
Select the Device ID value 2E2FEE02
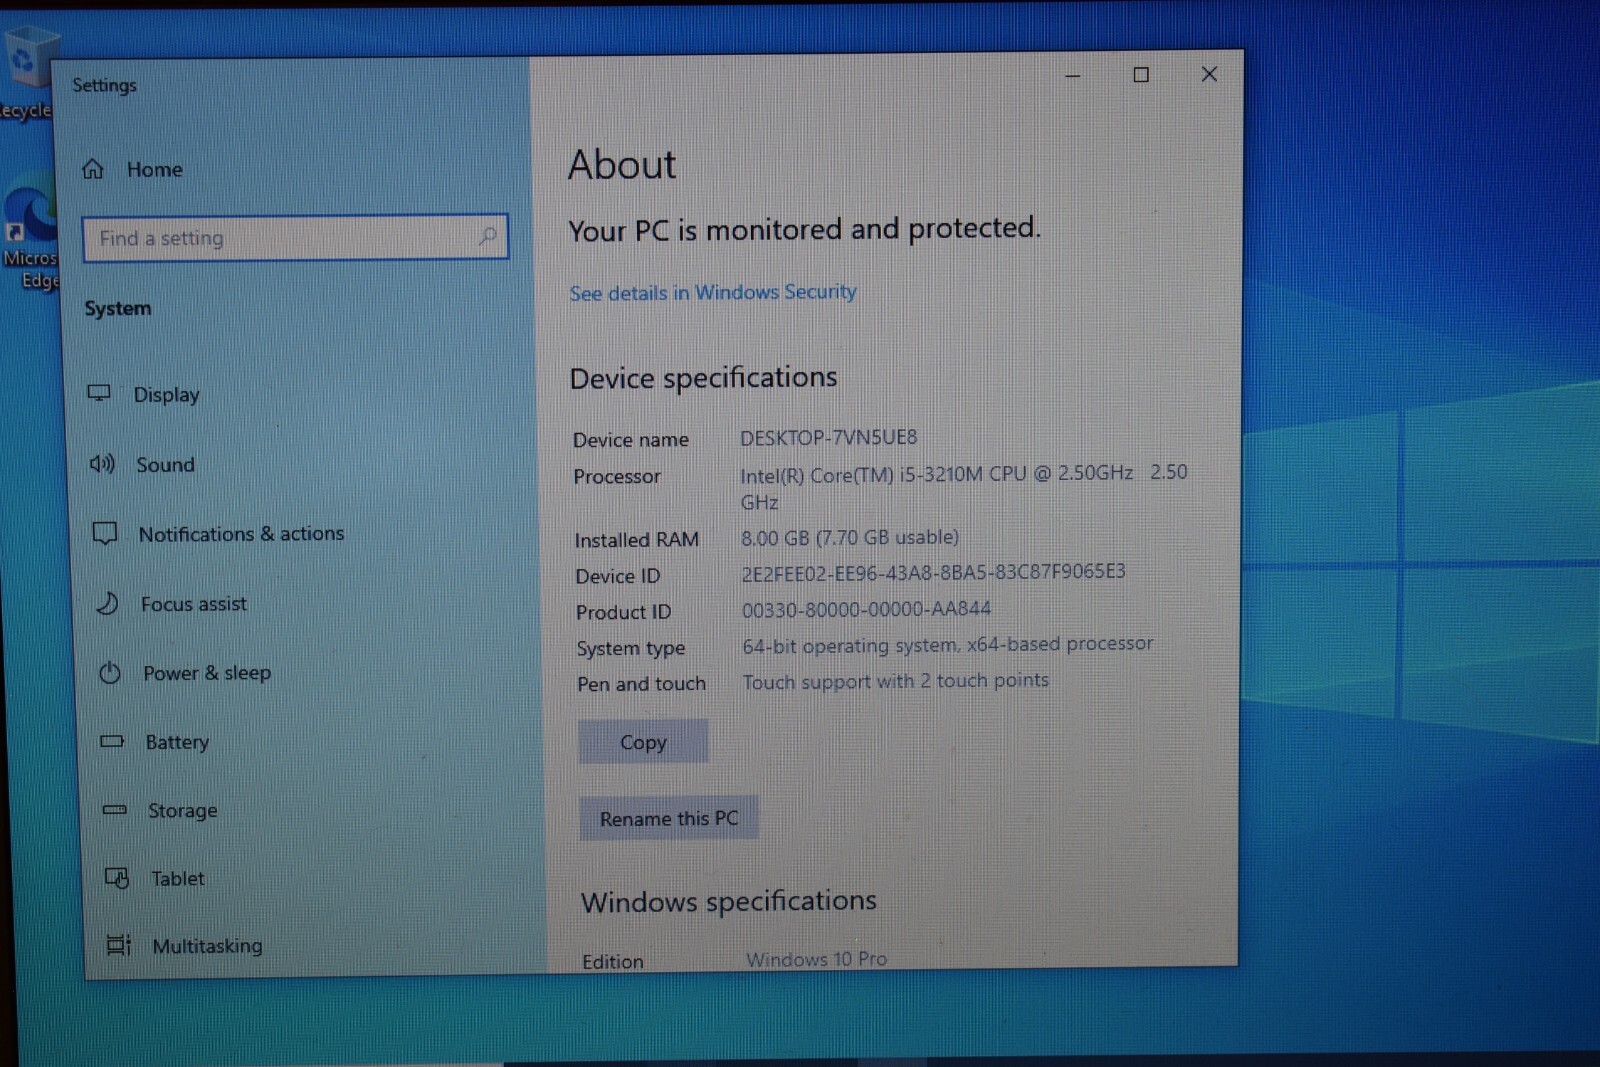(933, 571)
